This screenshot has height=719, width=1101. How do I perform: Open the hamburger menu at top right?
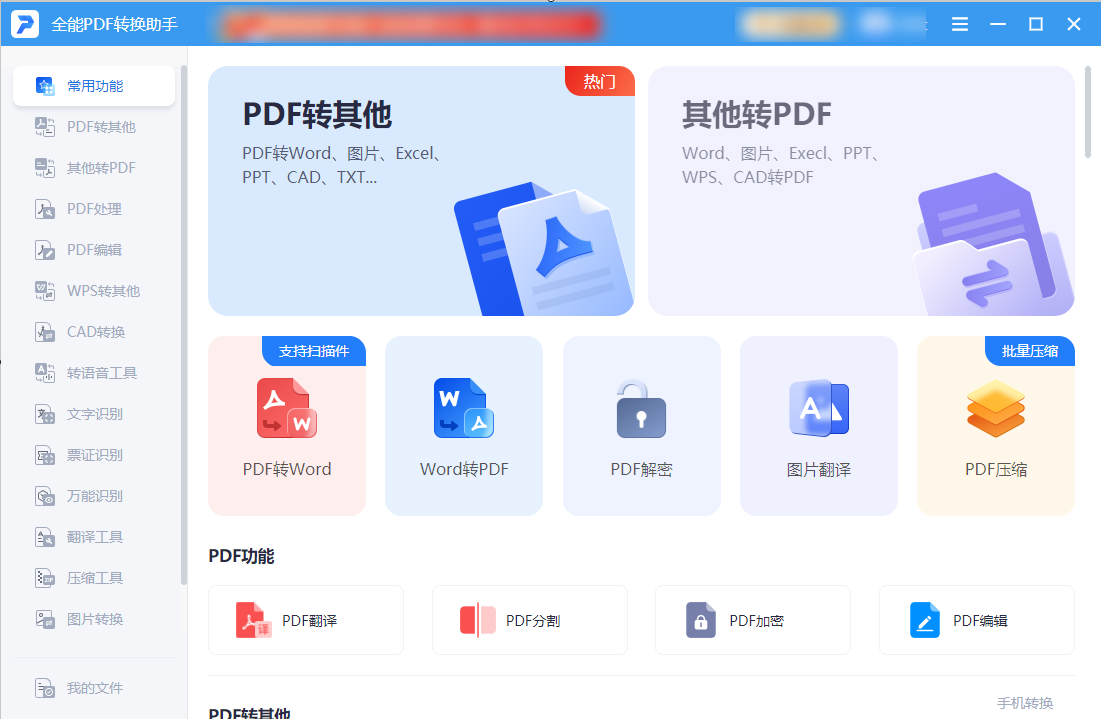click(959, 23)
